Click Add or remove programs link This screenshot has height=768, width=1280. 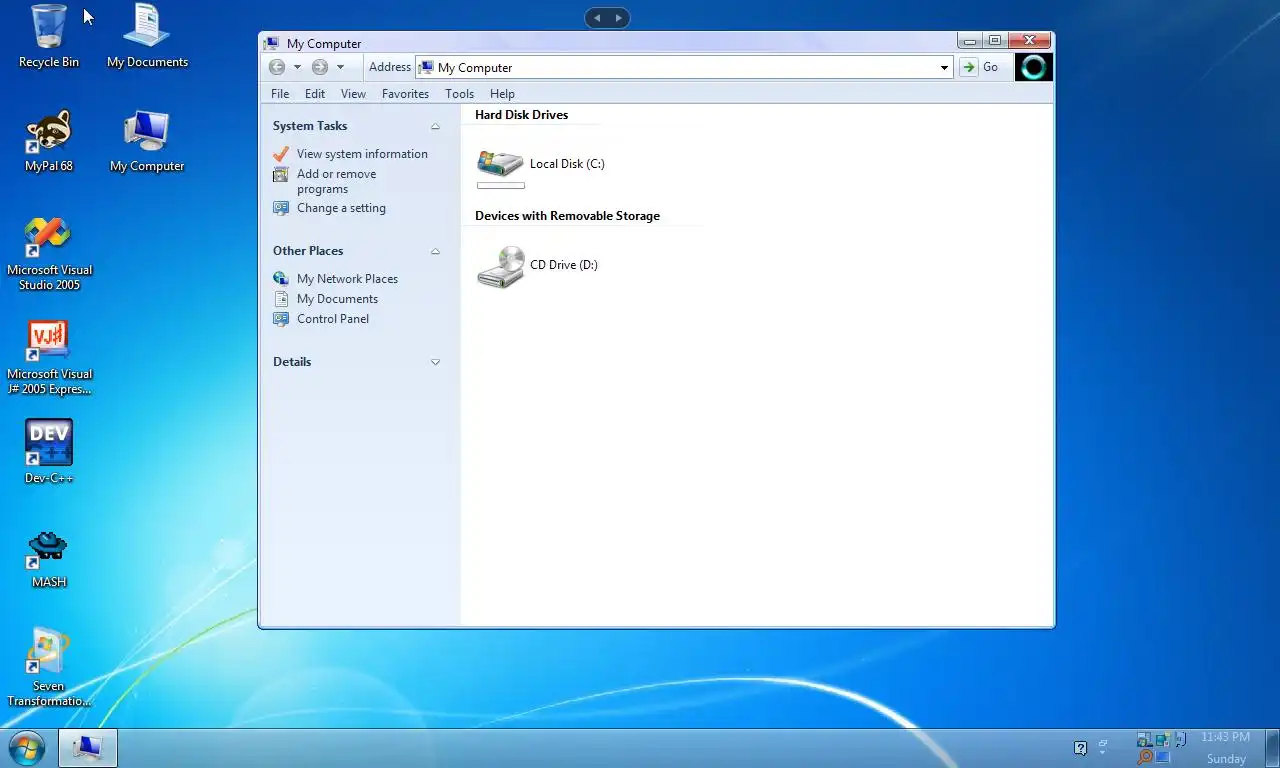tap(336, 181)
